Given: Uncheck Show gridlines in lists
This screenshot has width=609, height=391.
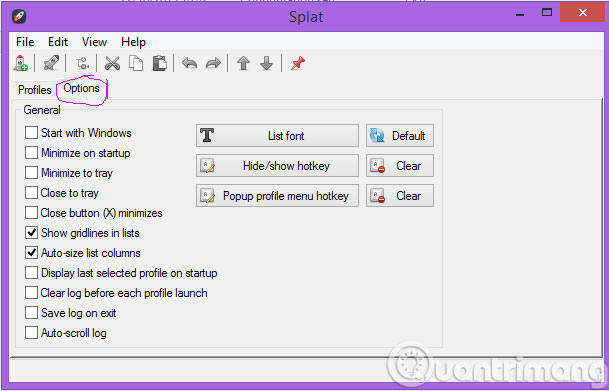Looking at the screenshot, I should tap(31, 233).
